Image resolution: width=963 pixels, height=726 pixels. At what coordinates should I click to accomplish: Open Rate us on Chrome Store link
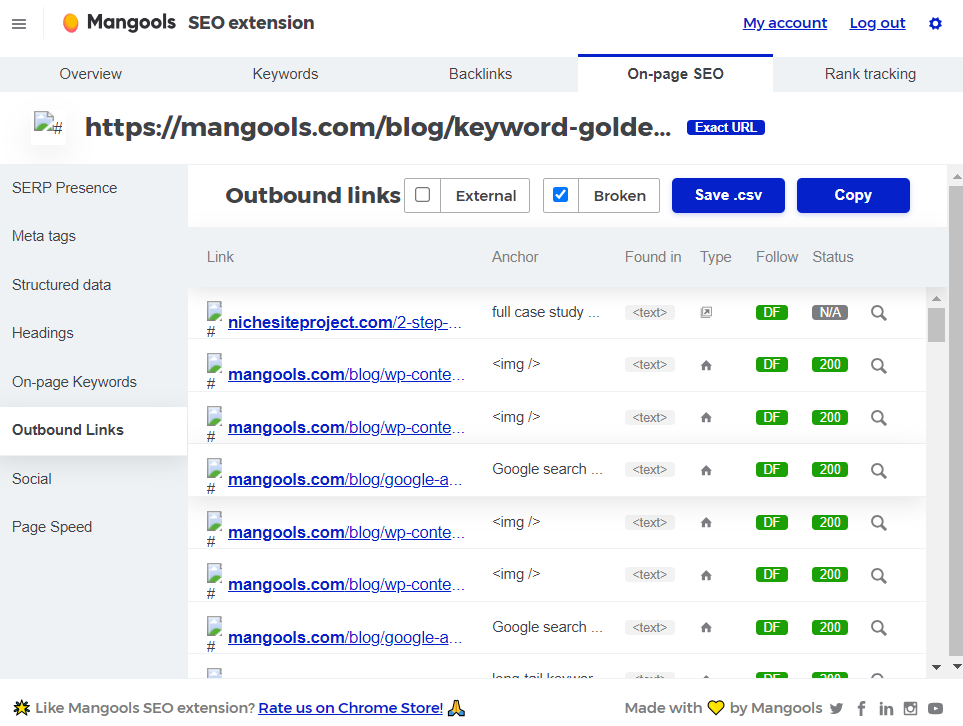(x=351, y=708)
